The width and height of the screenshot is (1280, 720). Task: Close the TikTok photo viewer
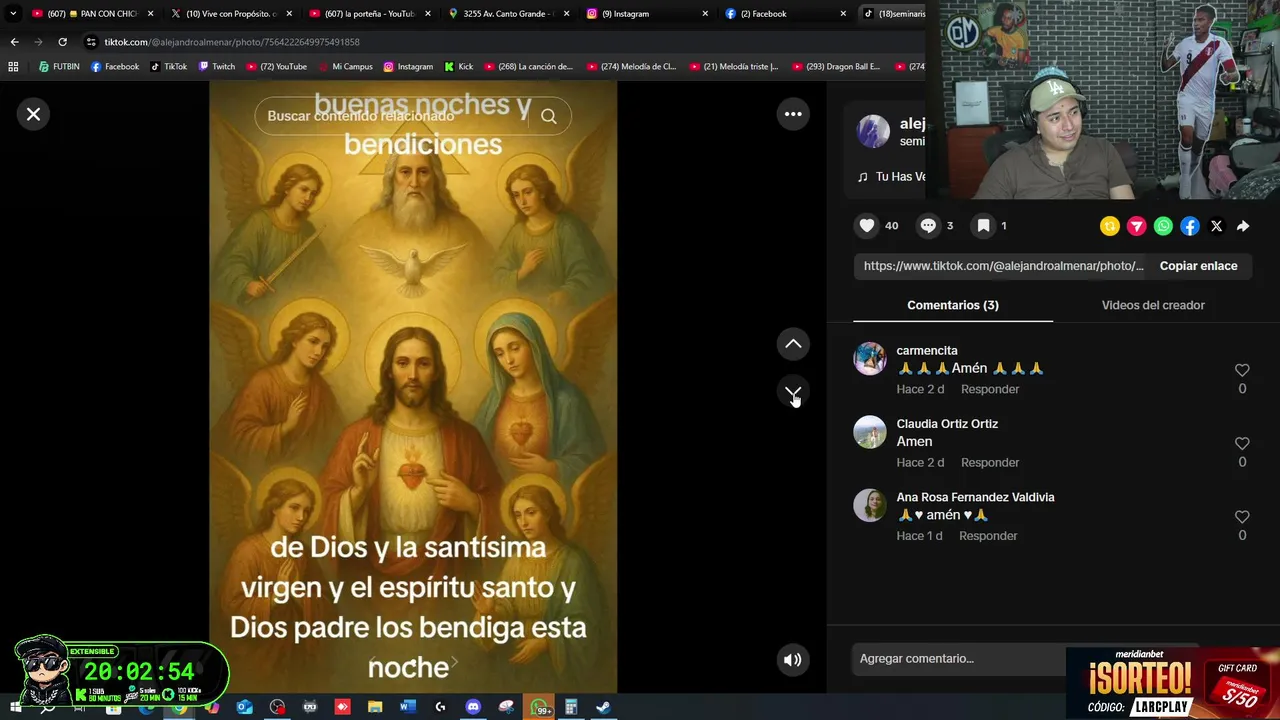(x=33, y=114)
